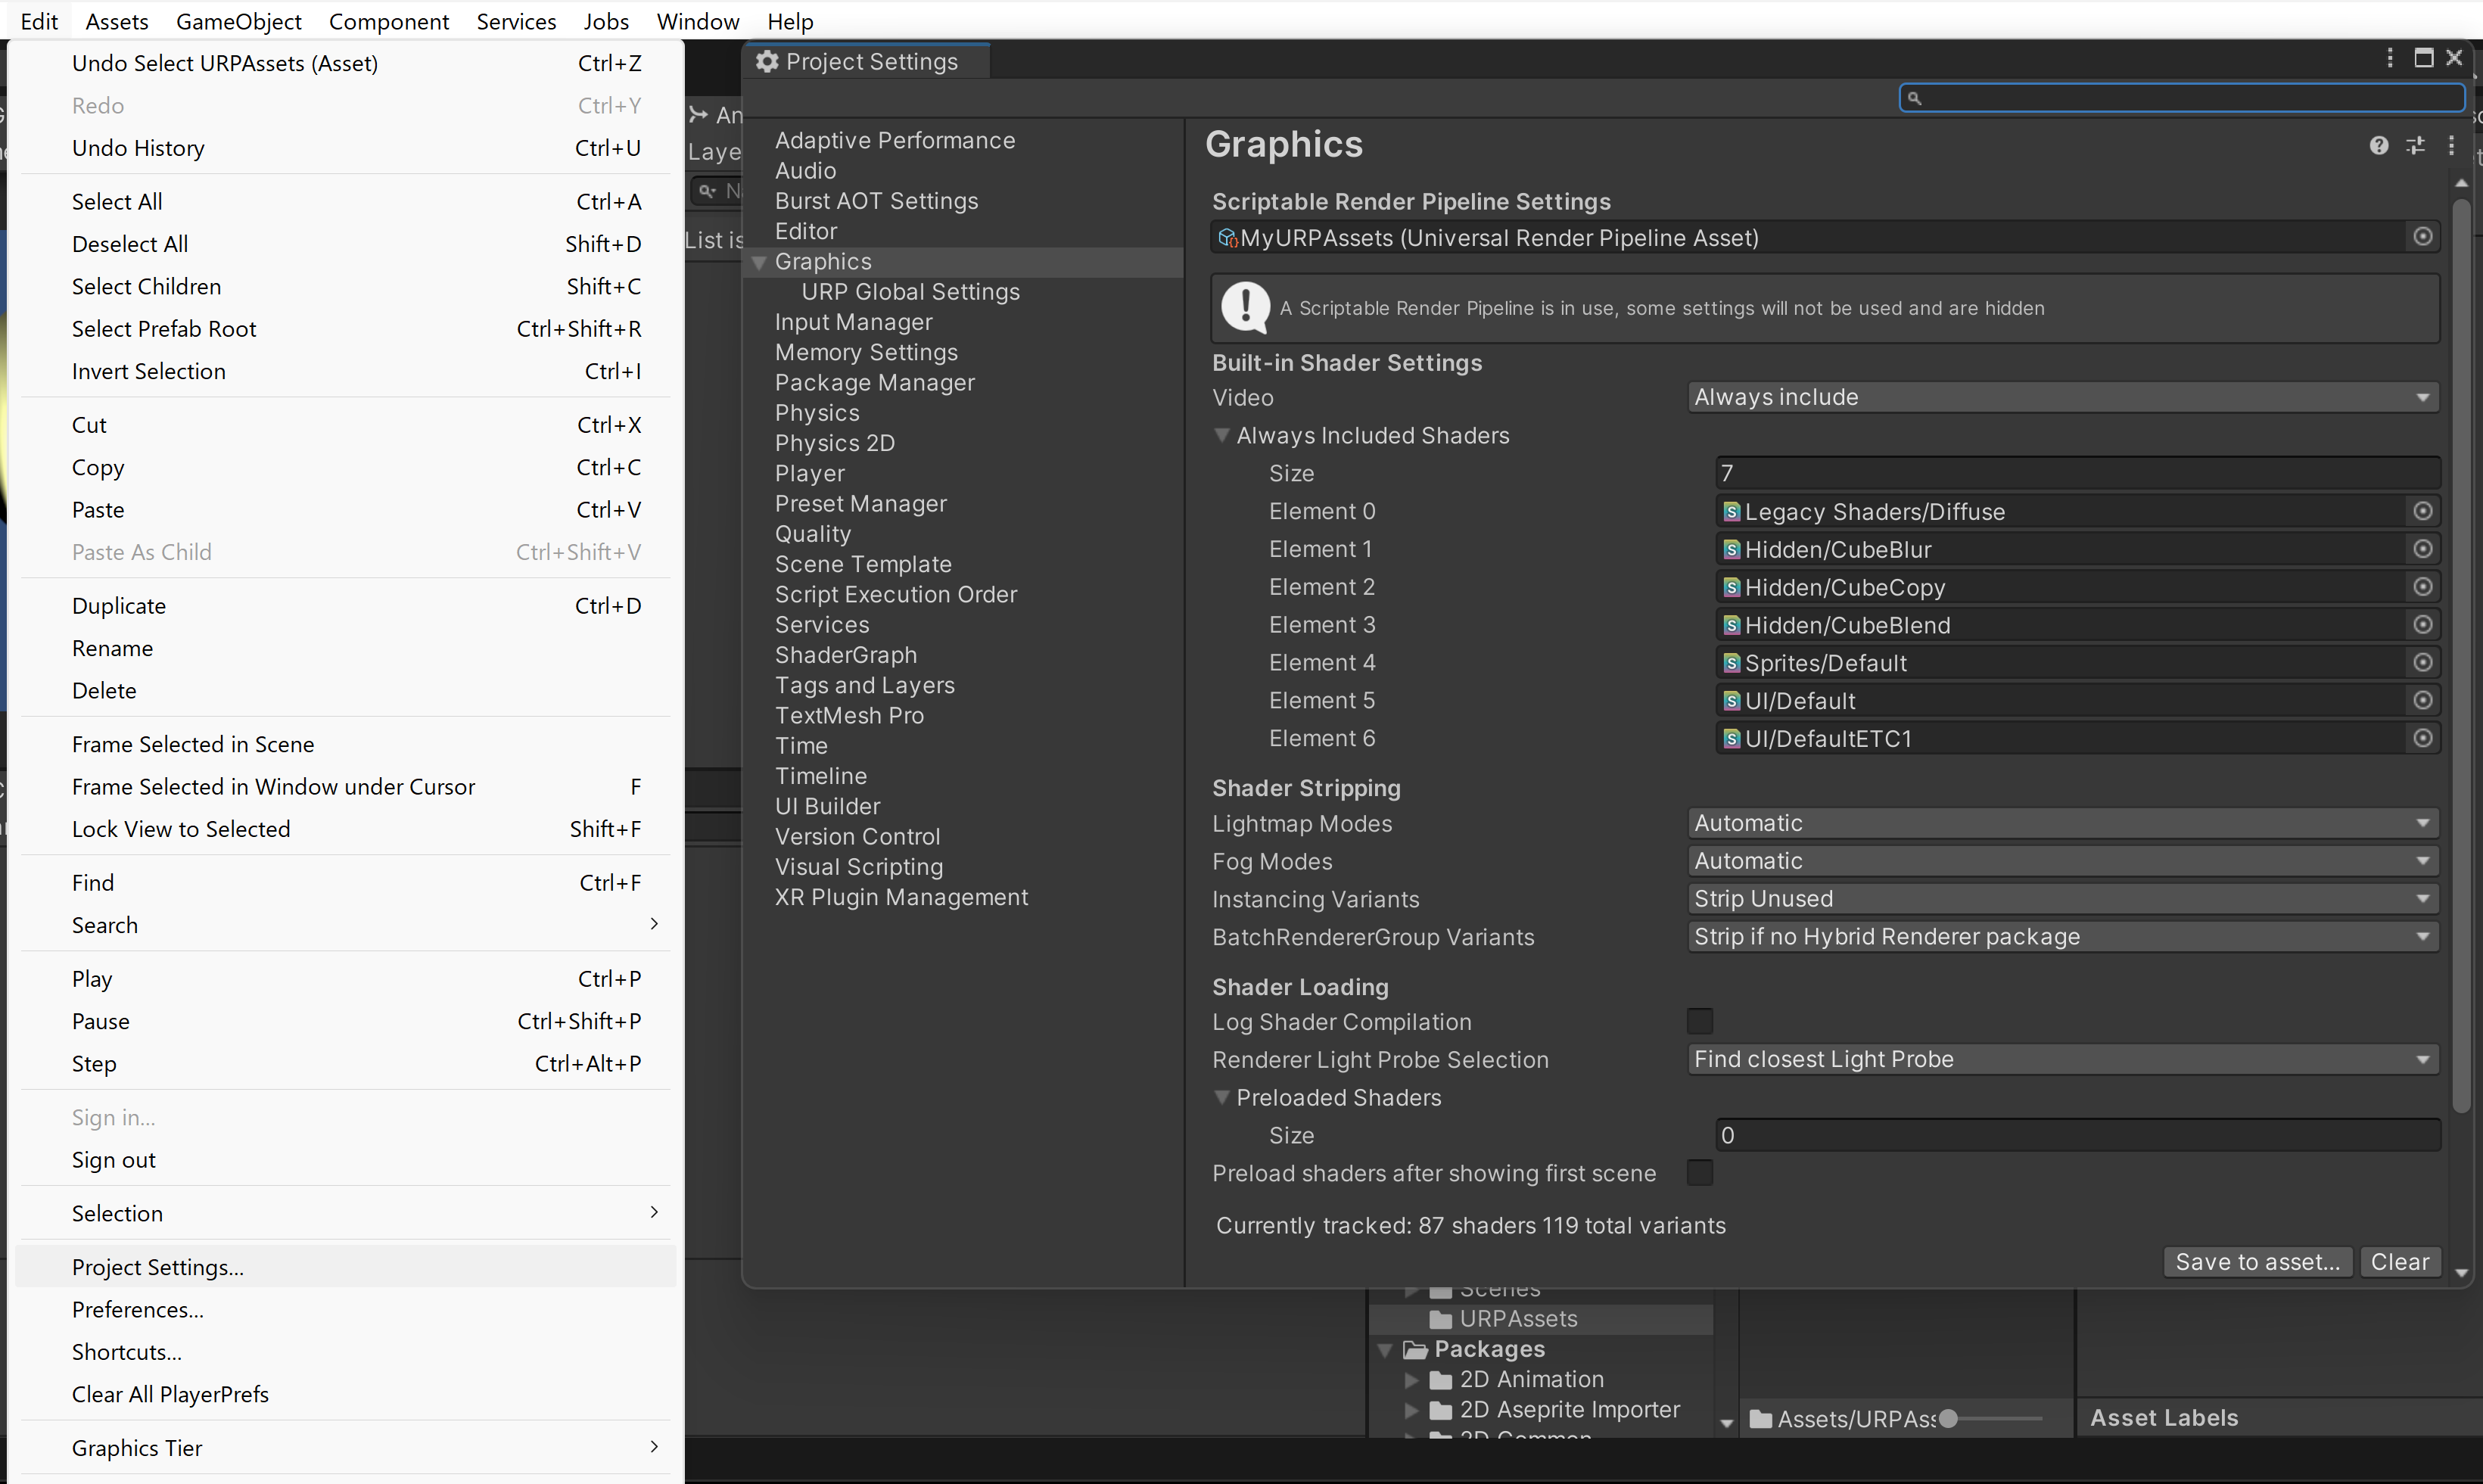The image size is (2483, 1484).
Task: Open the GameObject menu
Action: (x=238, y=21)
